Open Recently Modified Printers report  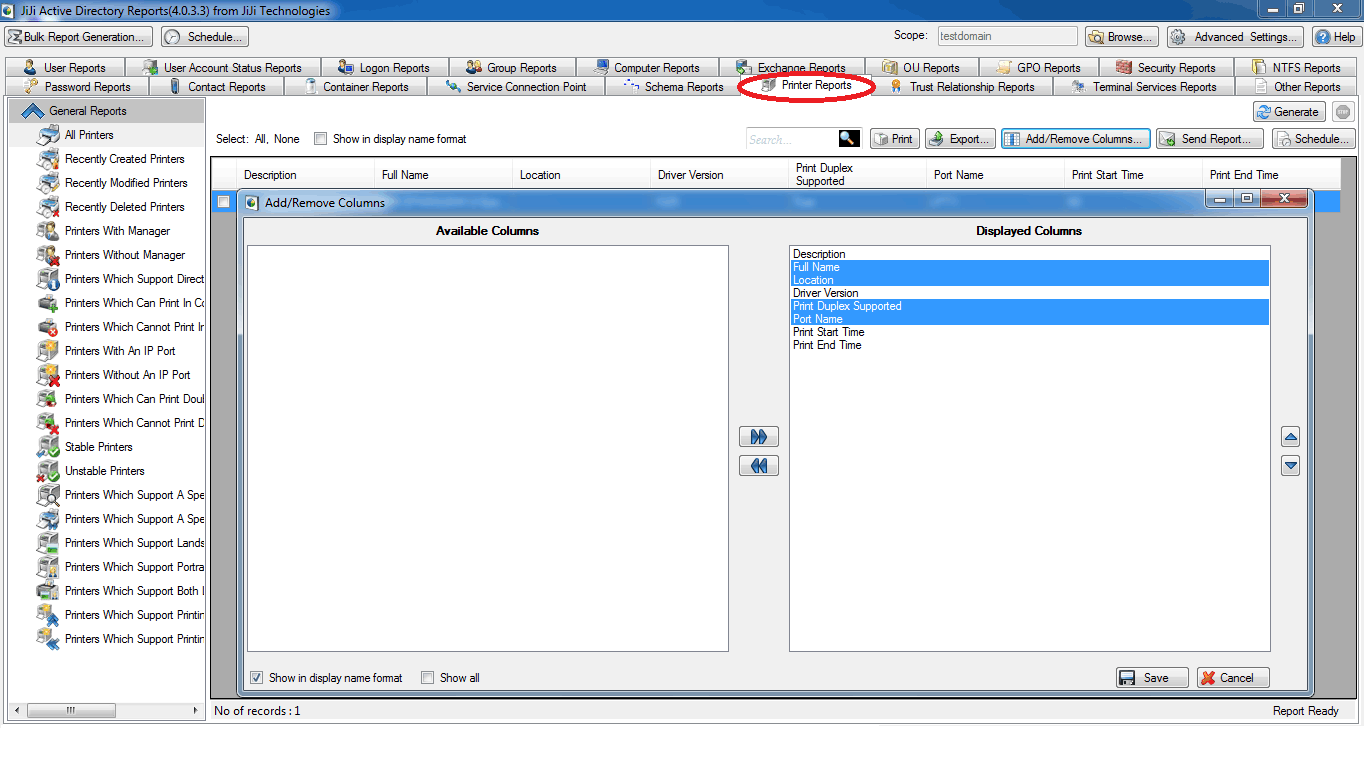(x=126, y=183)
